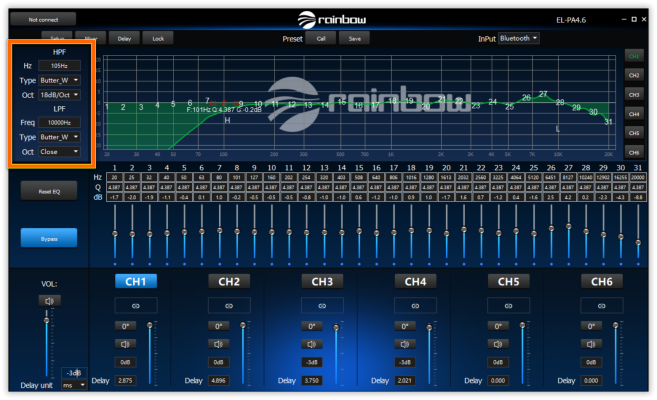Click the link icon under CH1

click(136, 306)
